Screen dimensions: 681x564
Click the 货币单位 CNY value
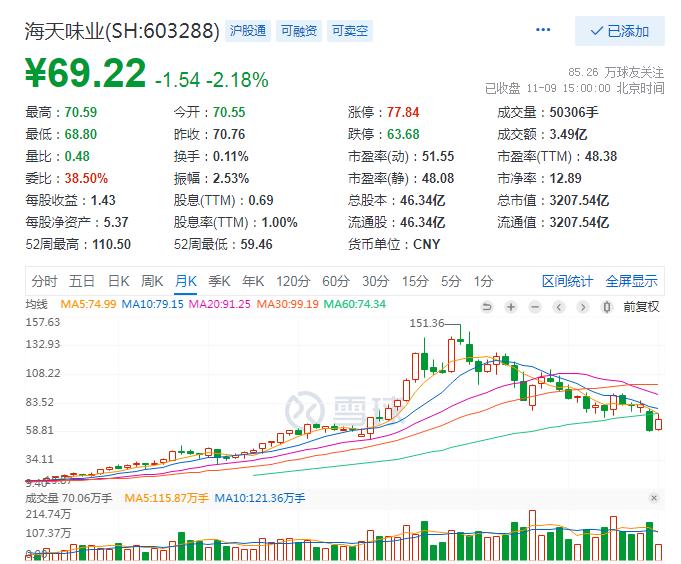click(426, 244)
